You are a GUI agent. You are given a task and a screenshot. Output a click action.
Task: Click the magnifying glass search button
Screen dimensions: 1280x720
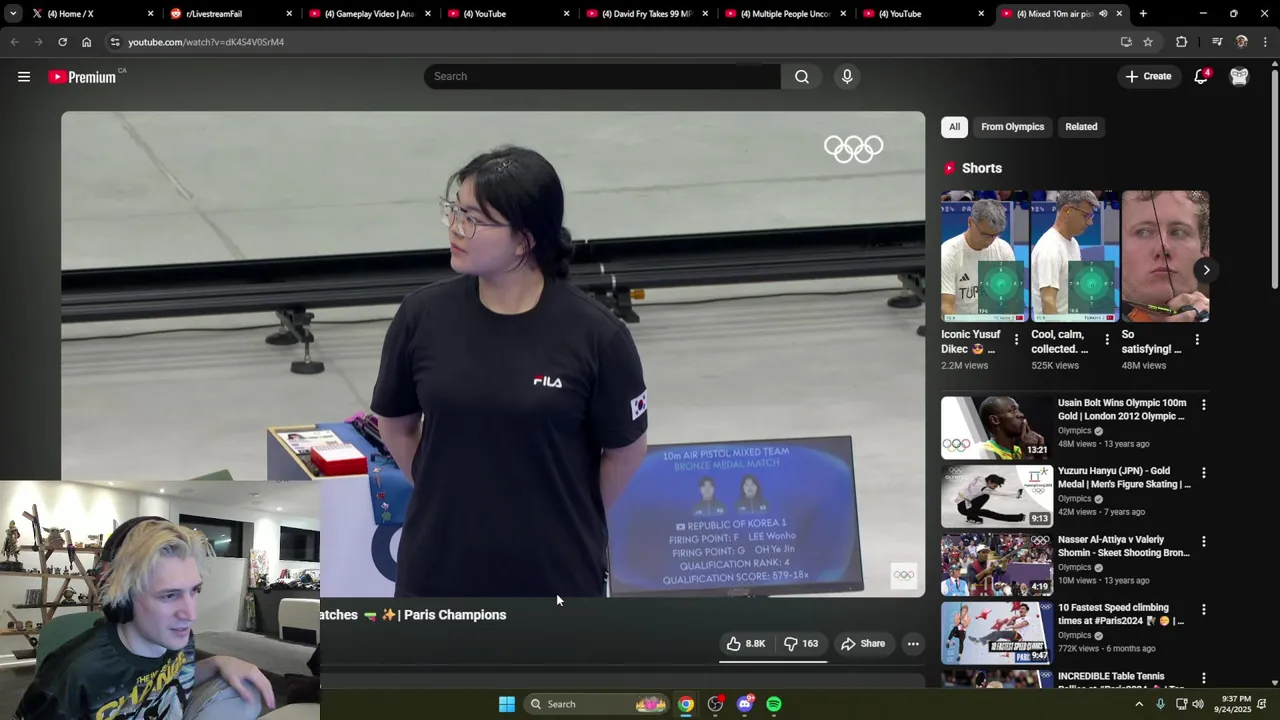pos(802,77)
